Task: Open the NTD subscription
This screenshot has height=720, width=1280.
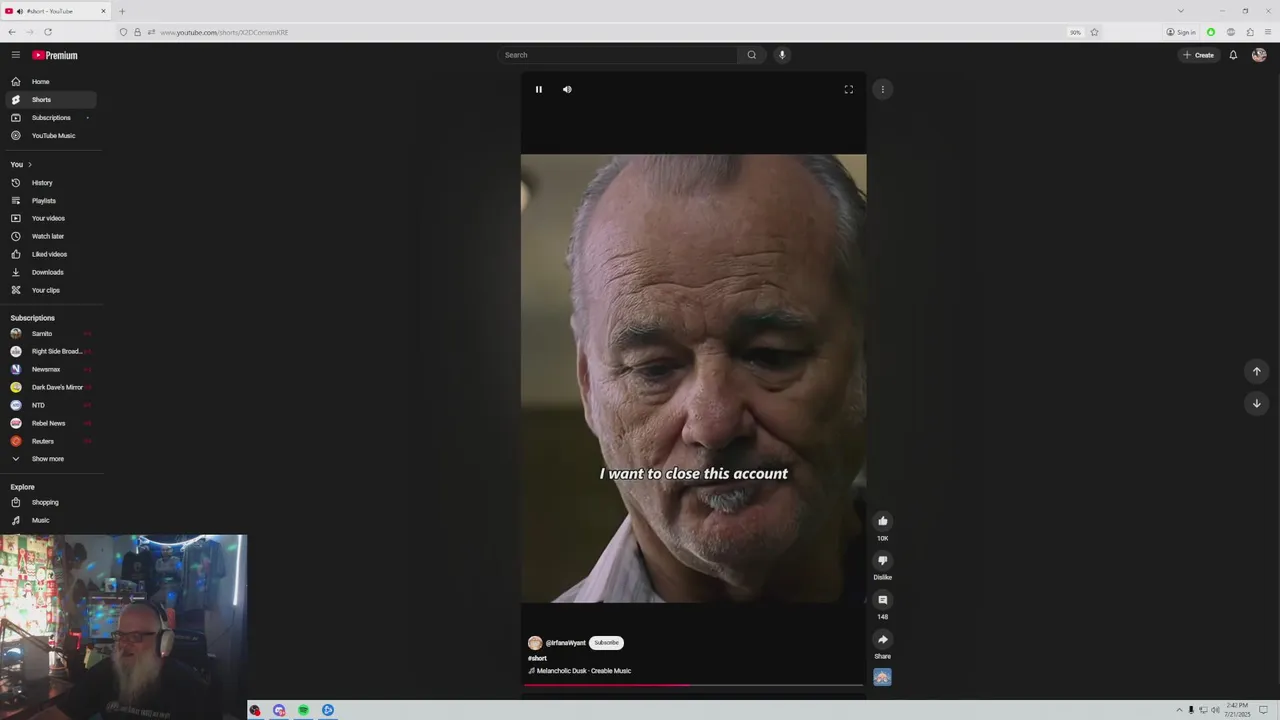Action: (50, 405)
